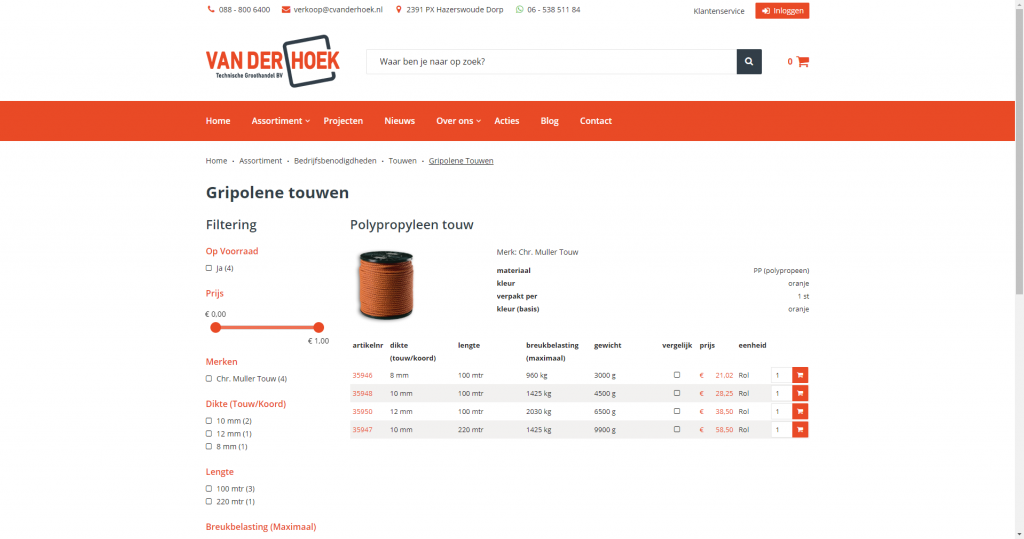Image resolution: width=1024 pixels, height=539 pixels.
Task: Expand the Assortiment dropdown menu
Action: [280, 121]
